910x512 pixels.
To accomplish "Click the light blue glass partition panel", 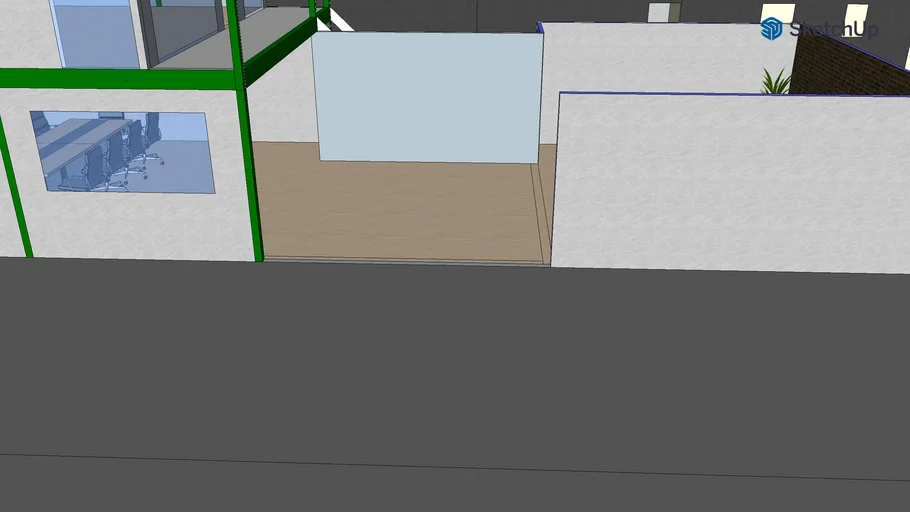I will click(x=428, y=96).
